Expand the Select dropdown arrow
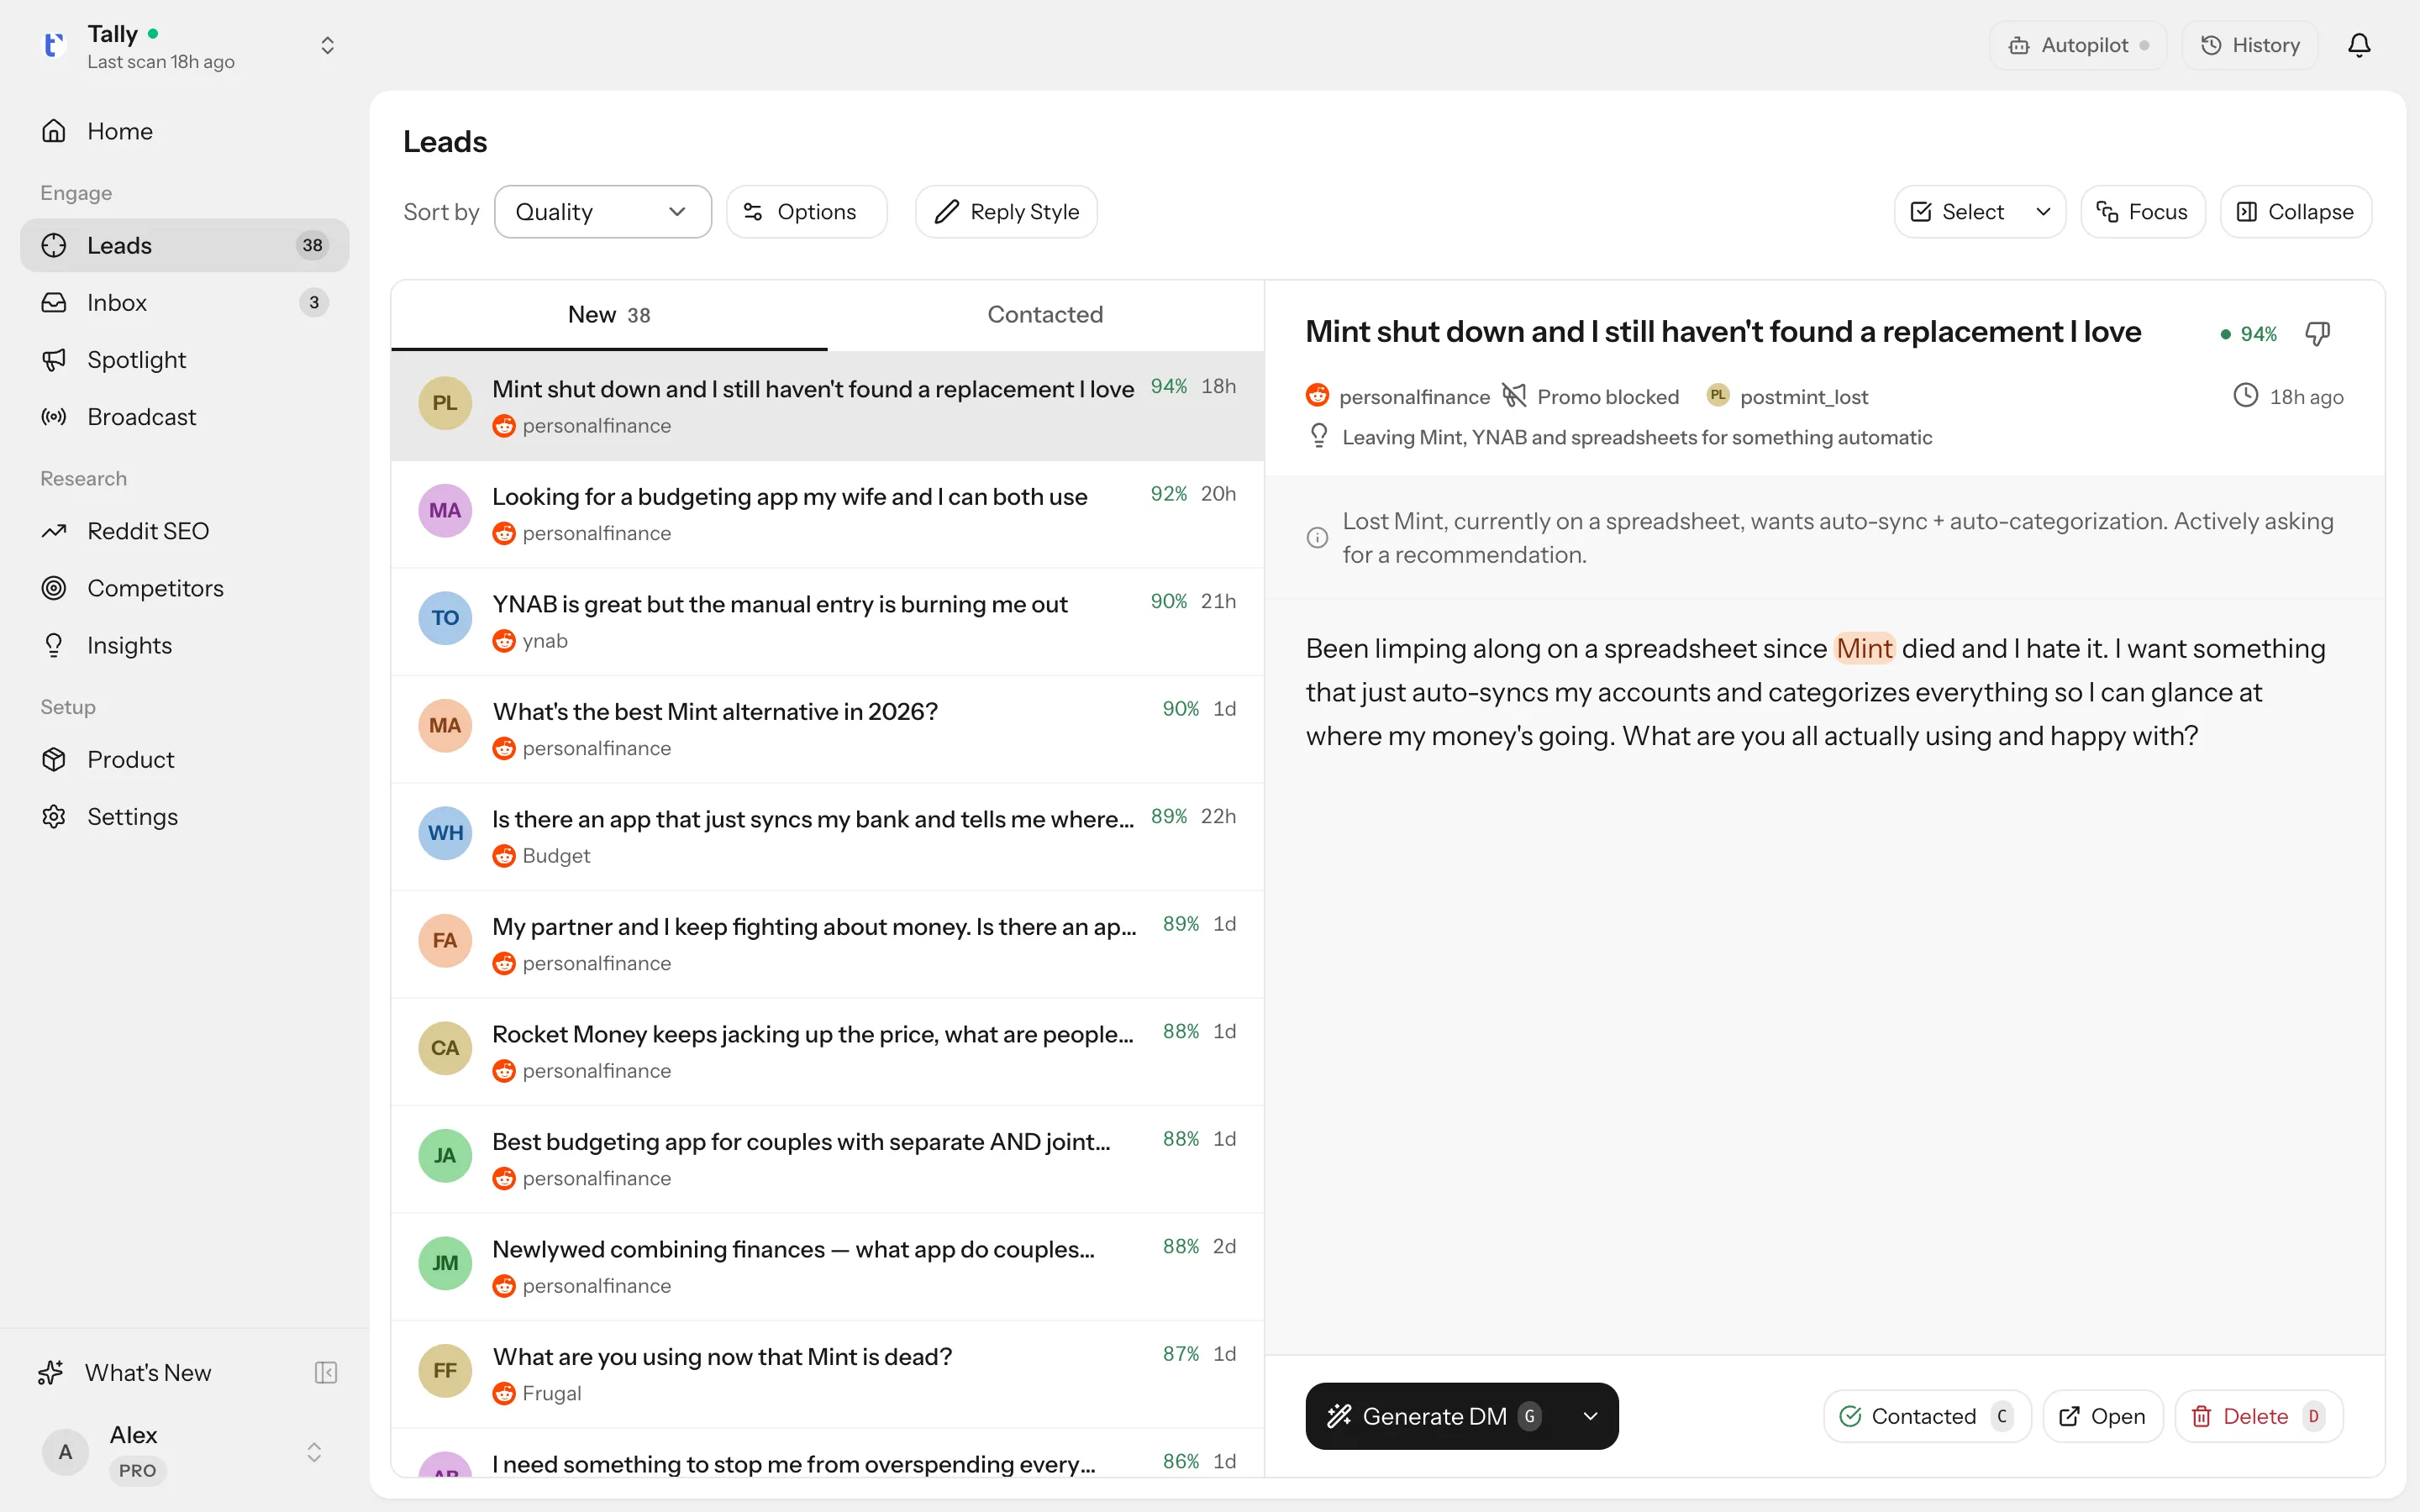Screen dimensions: 2420x1512 click(x=2043, y=212)
